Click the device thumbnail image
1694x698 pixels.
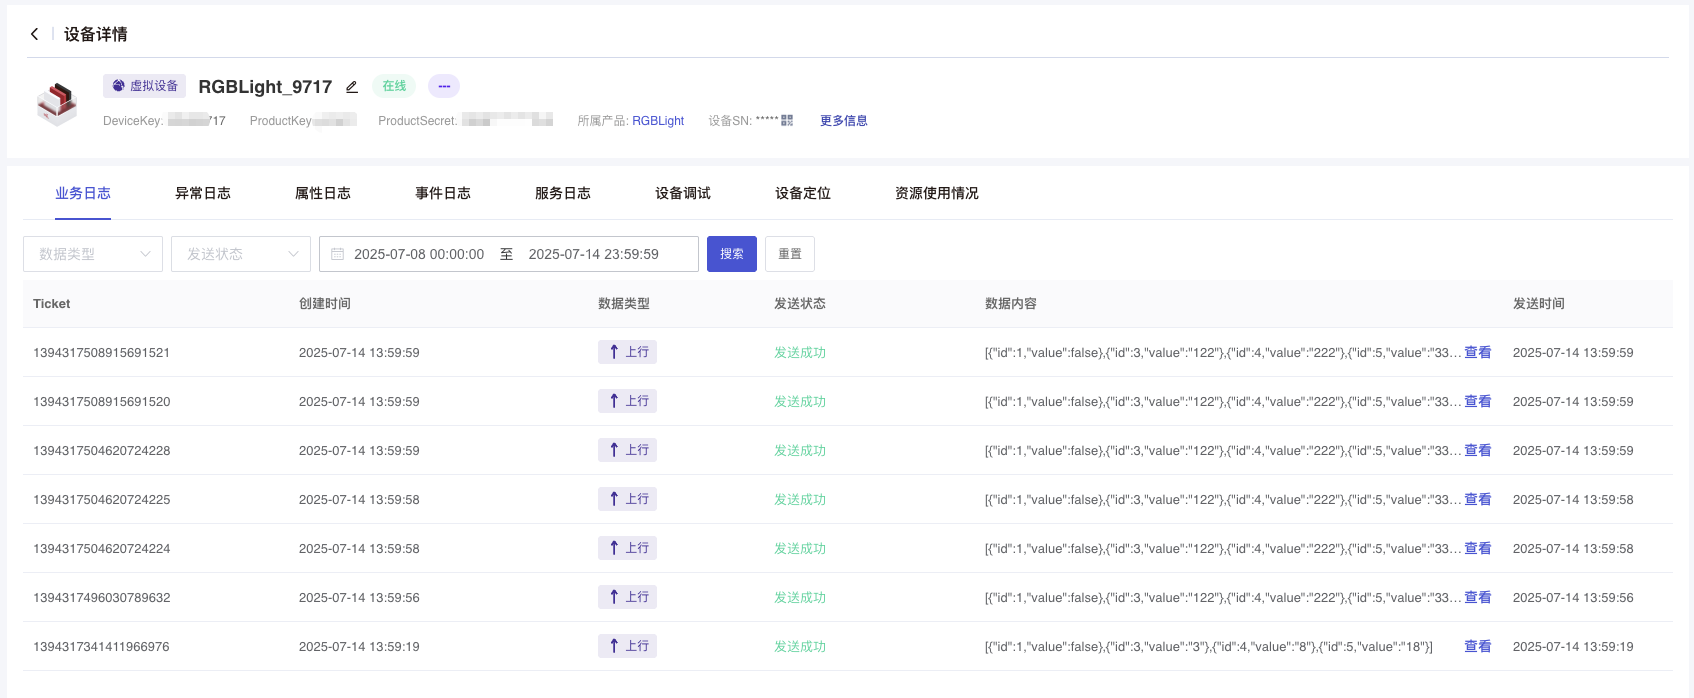pos(57,103)
